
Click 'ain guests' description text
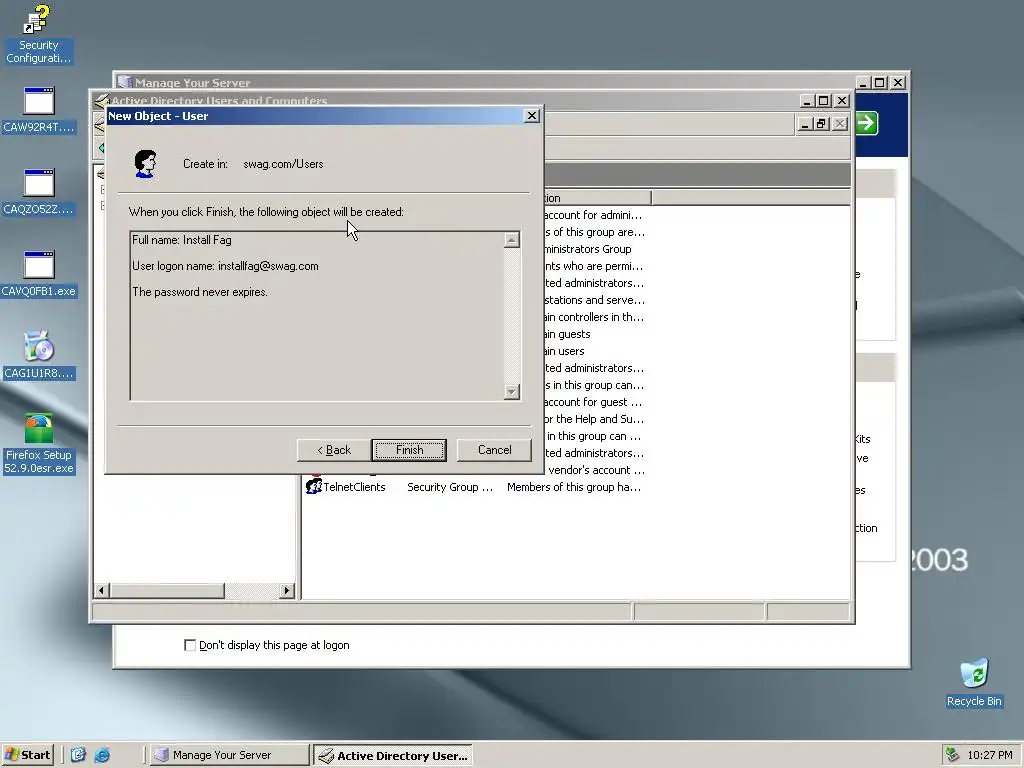point(567,334)
